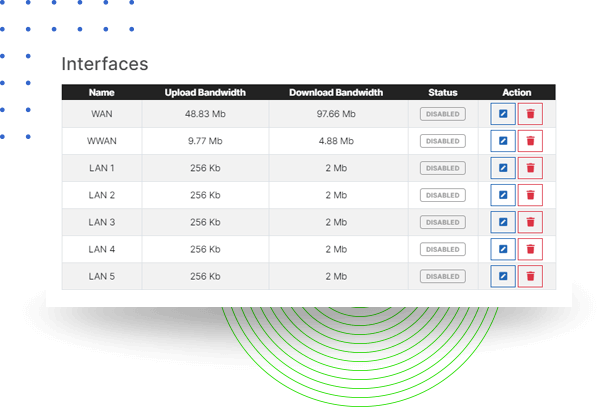Viewport: 607px width, 407px height.
Task: Toggle the WWAN DISABLED status badge
Action: [x=442, y=141]
